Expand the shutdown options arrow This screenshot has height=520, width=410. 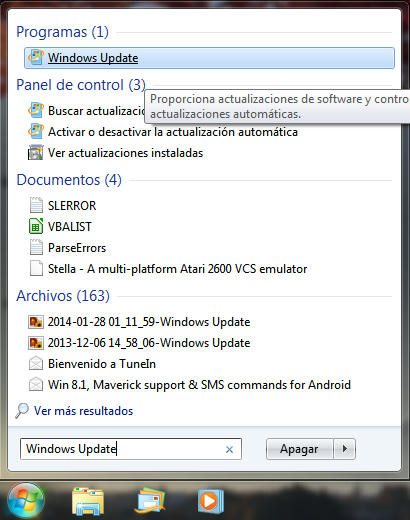coord(345,449)
